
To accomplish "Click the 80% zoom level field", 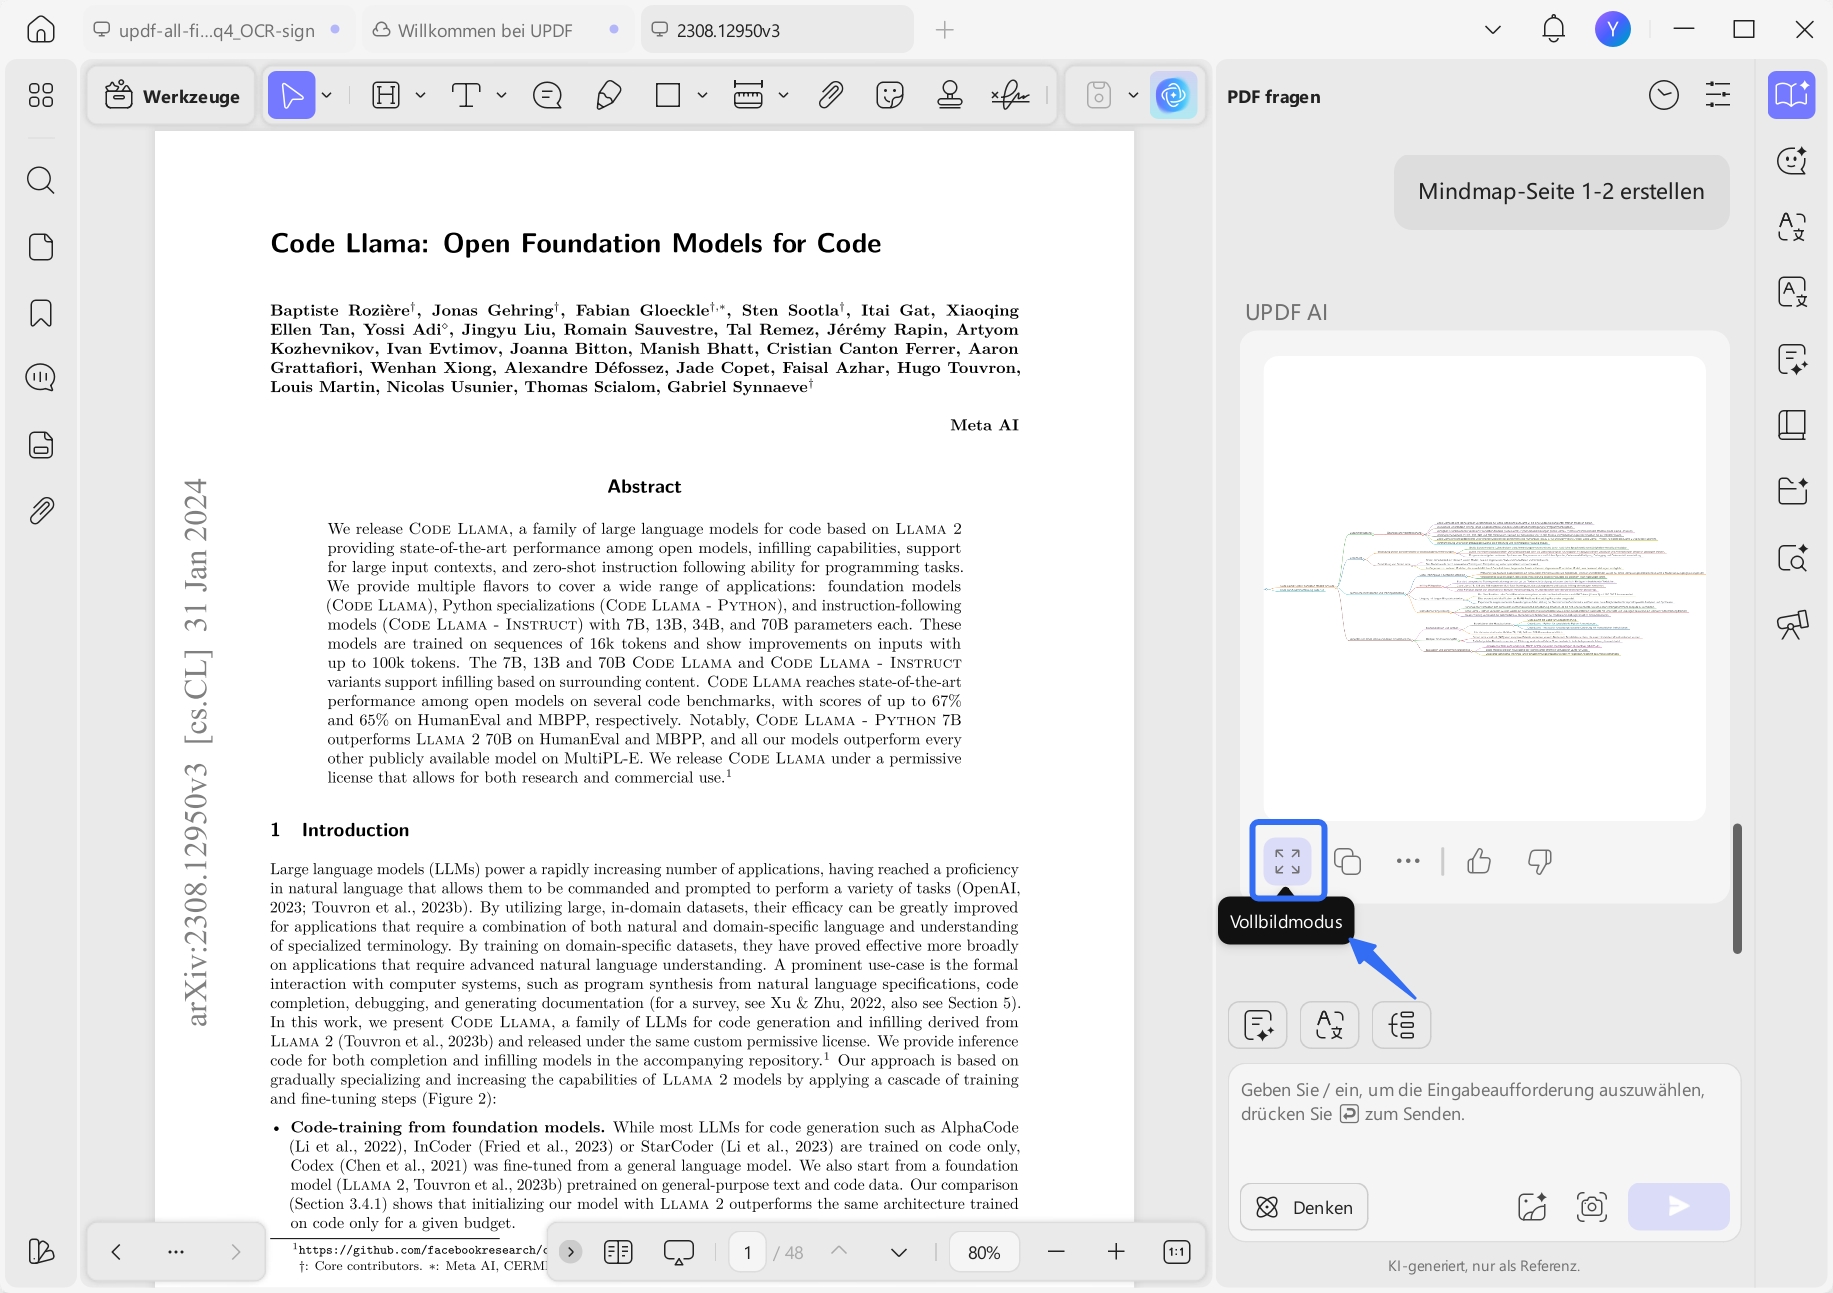I will tap(984, 1252).
